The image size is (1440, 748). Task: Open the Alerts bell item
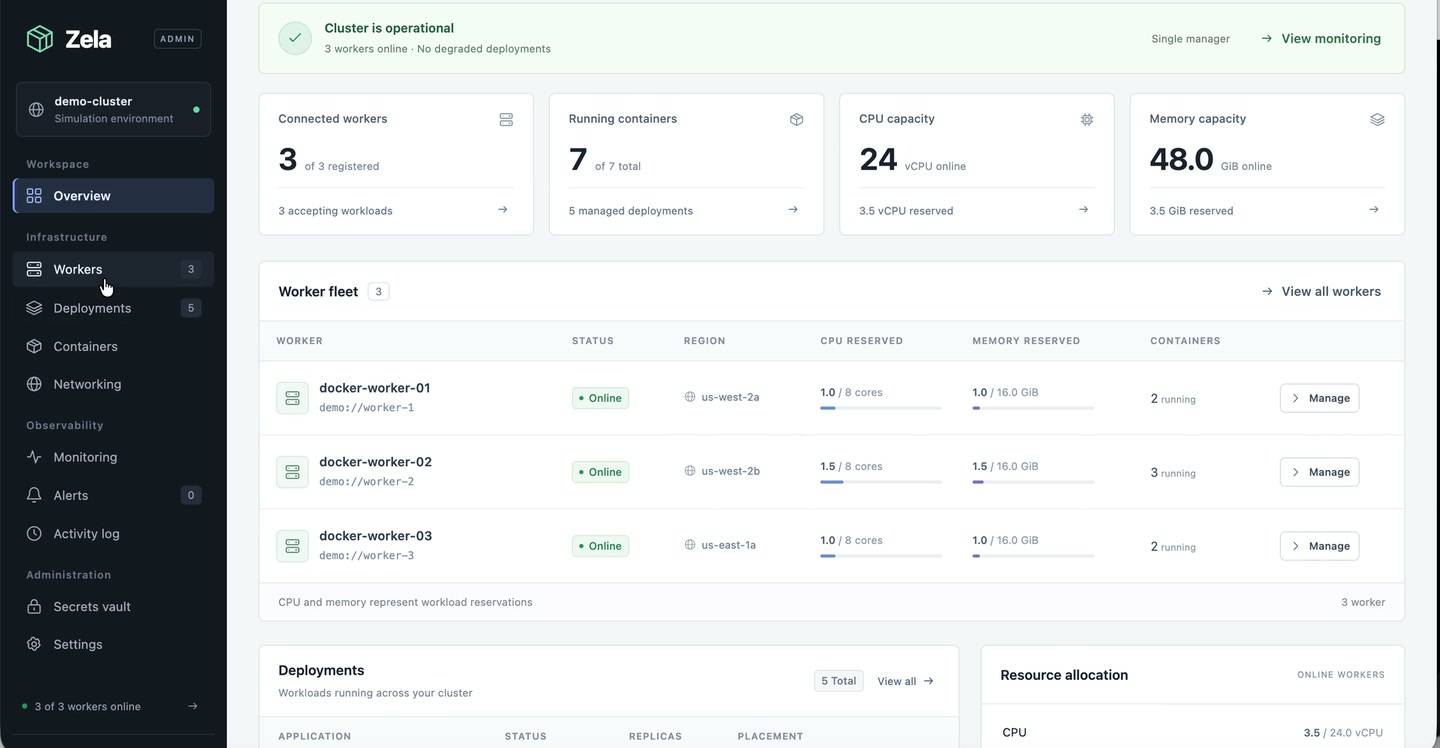click(x=113, y=495)
